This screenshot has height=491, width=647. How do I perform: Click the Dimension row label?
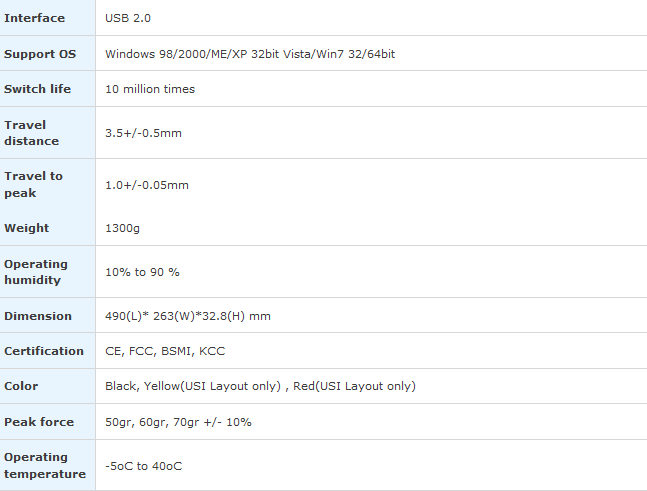(38, 316)
